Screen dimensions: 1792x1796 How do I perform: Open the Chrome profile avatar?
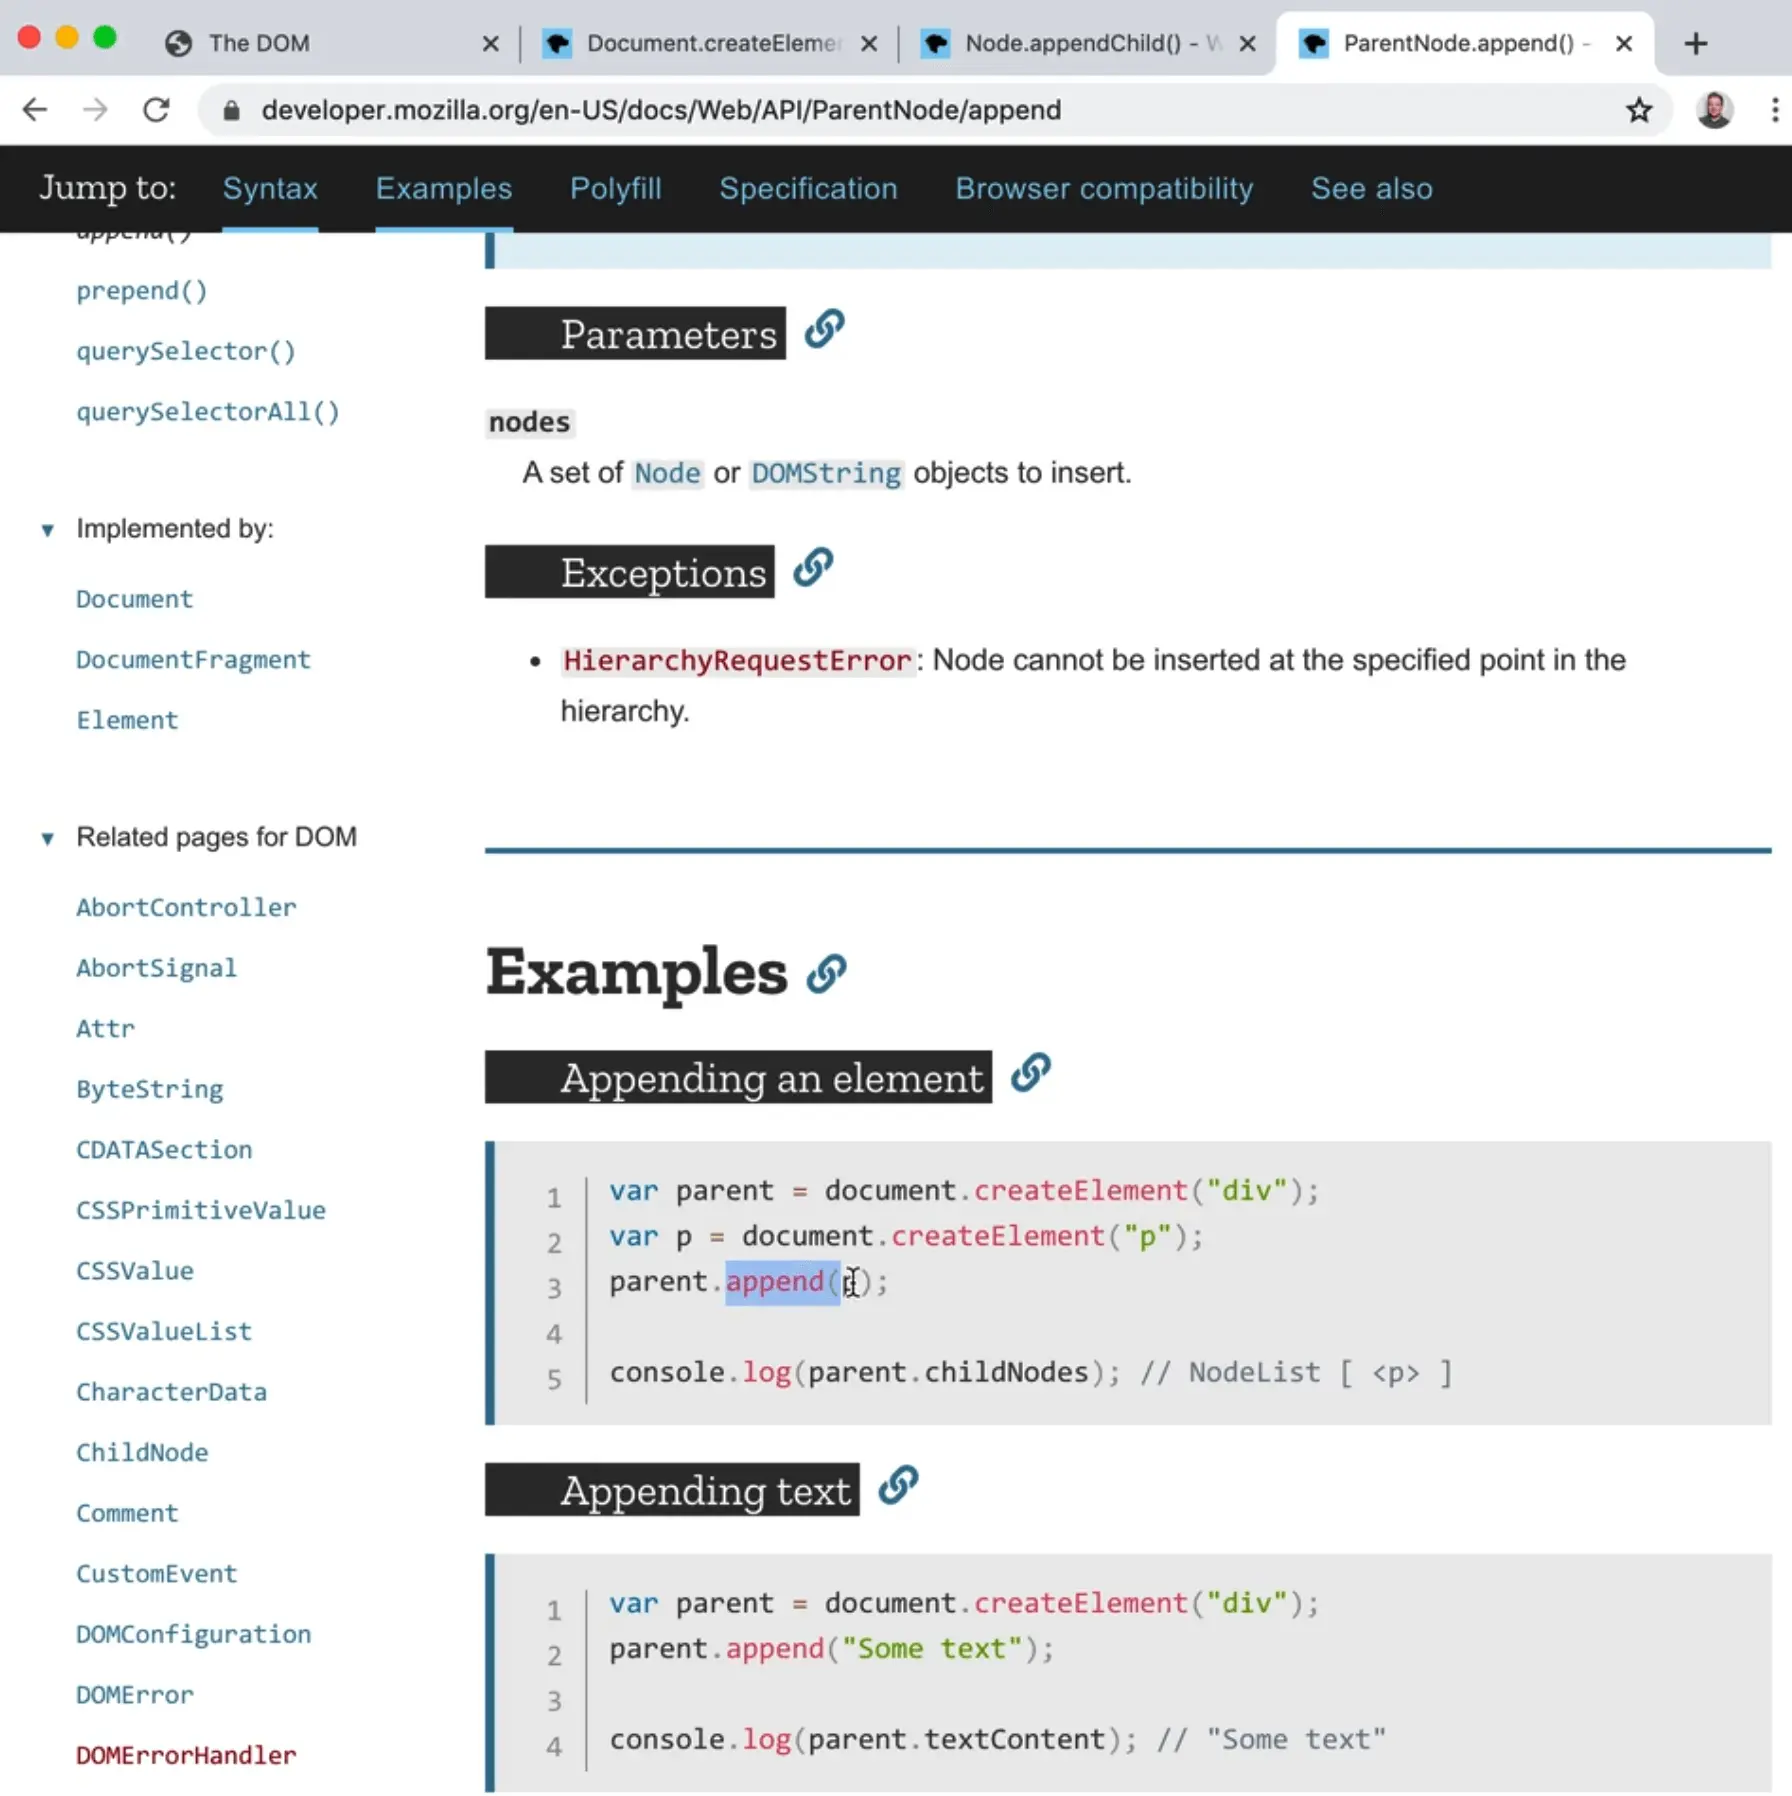(1715, 110)
